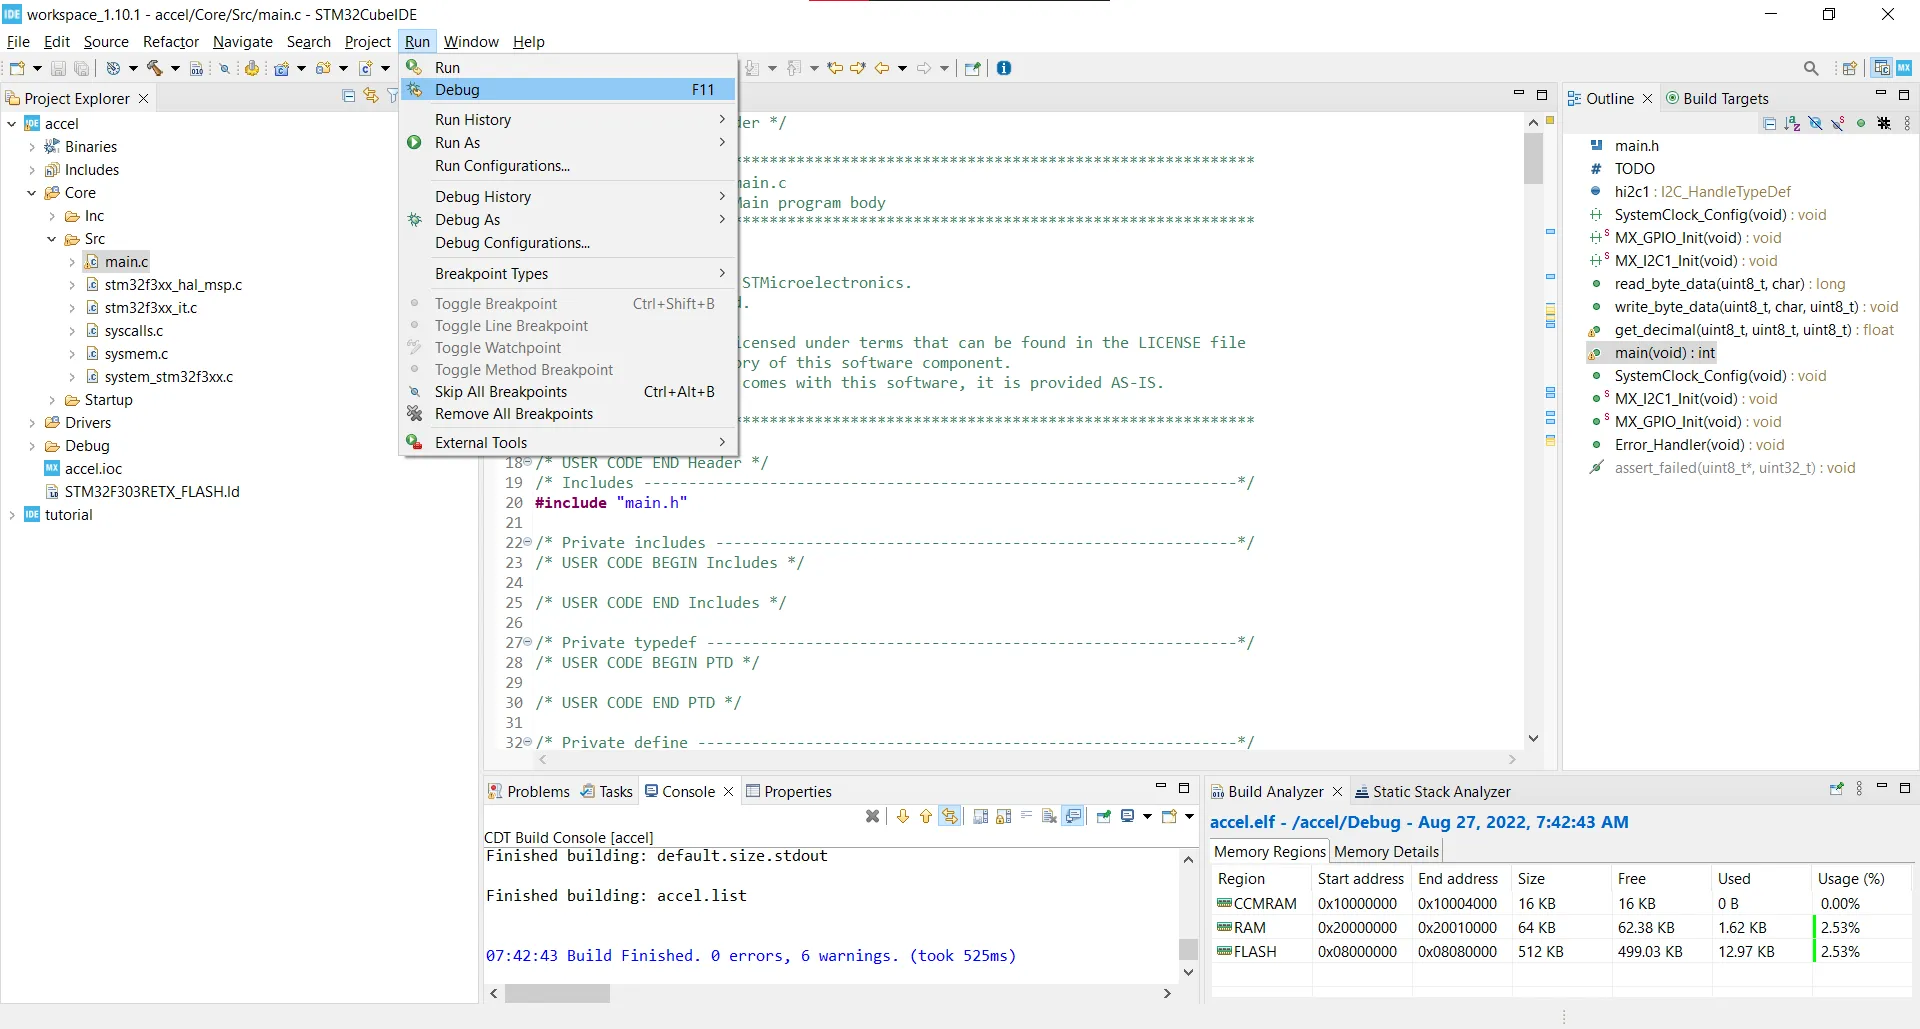Screen dimensions: 1920x1029
Task: Click the RAM usage percentage bar
Action: pyautogui.click(x=1860, y=928)
